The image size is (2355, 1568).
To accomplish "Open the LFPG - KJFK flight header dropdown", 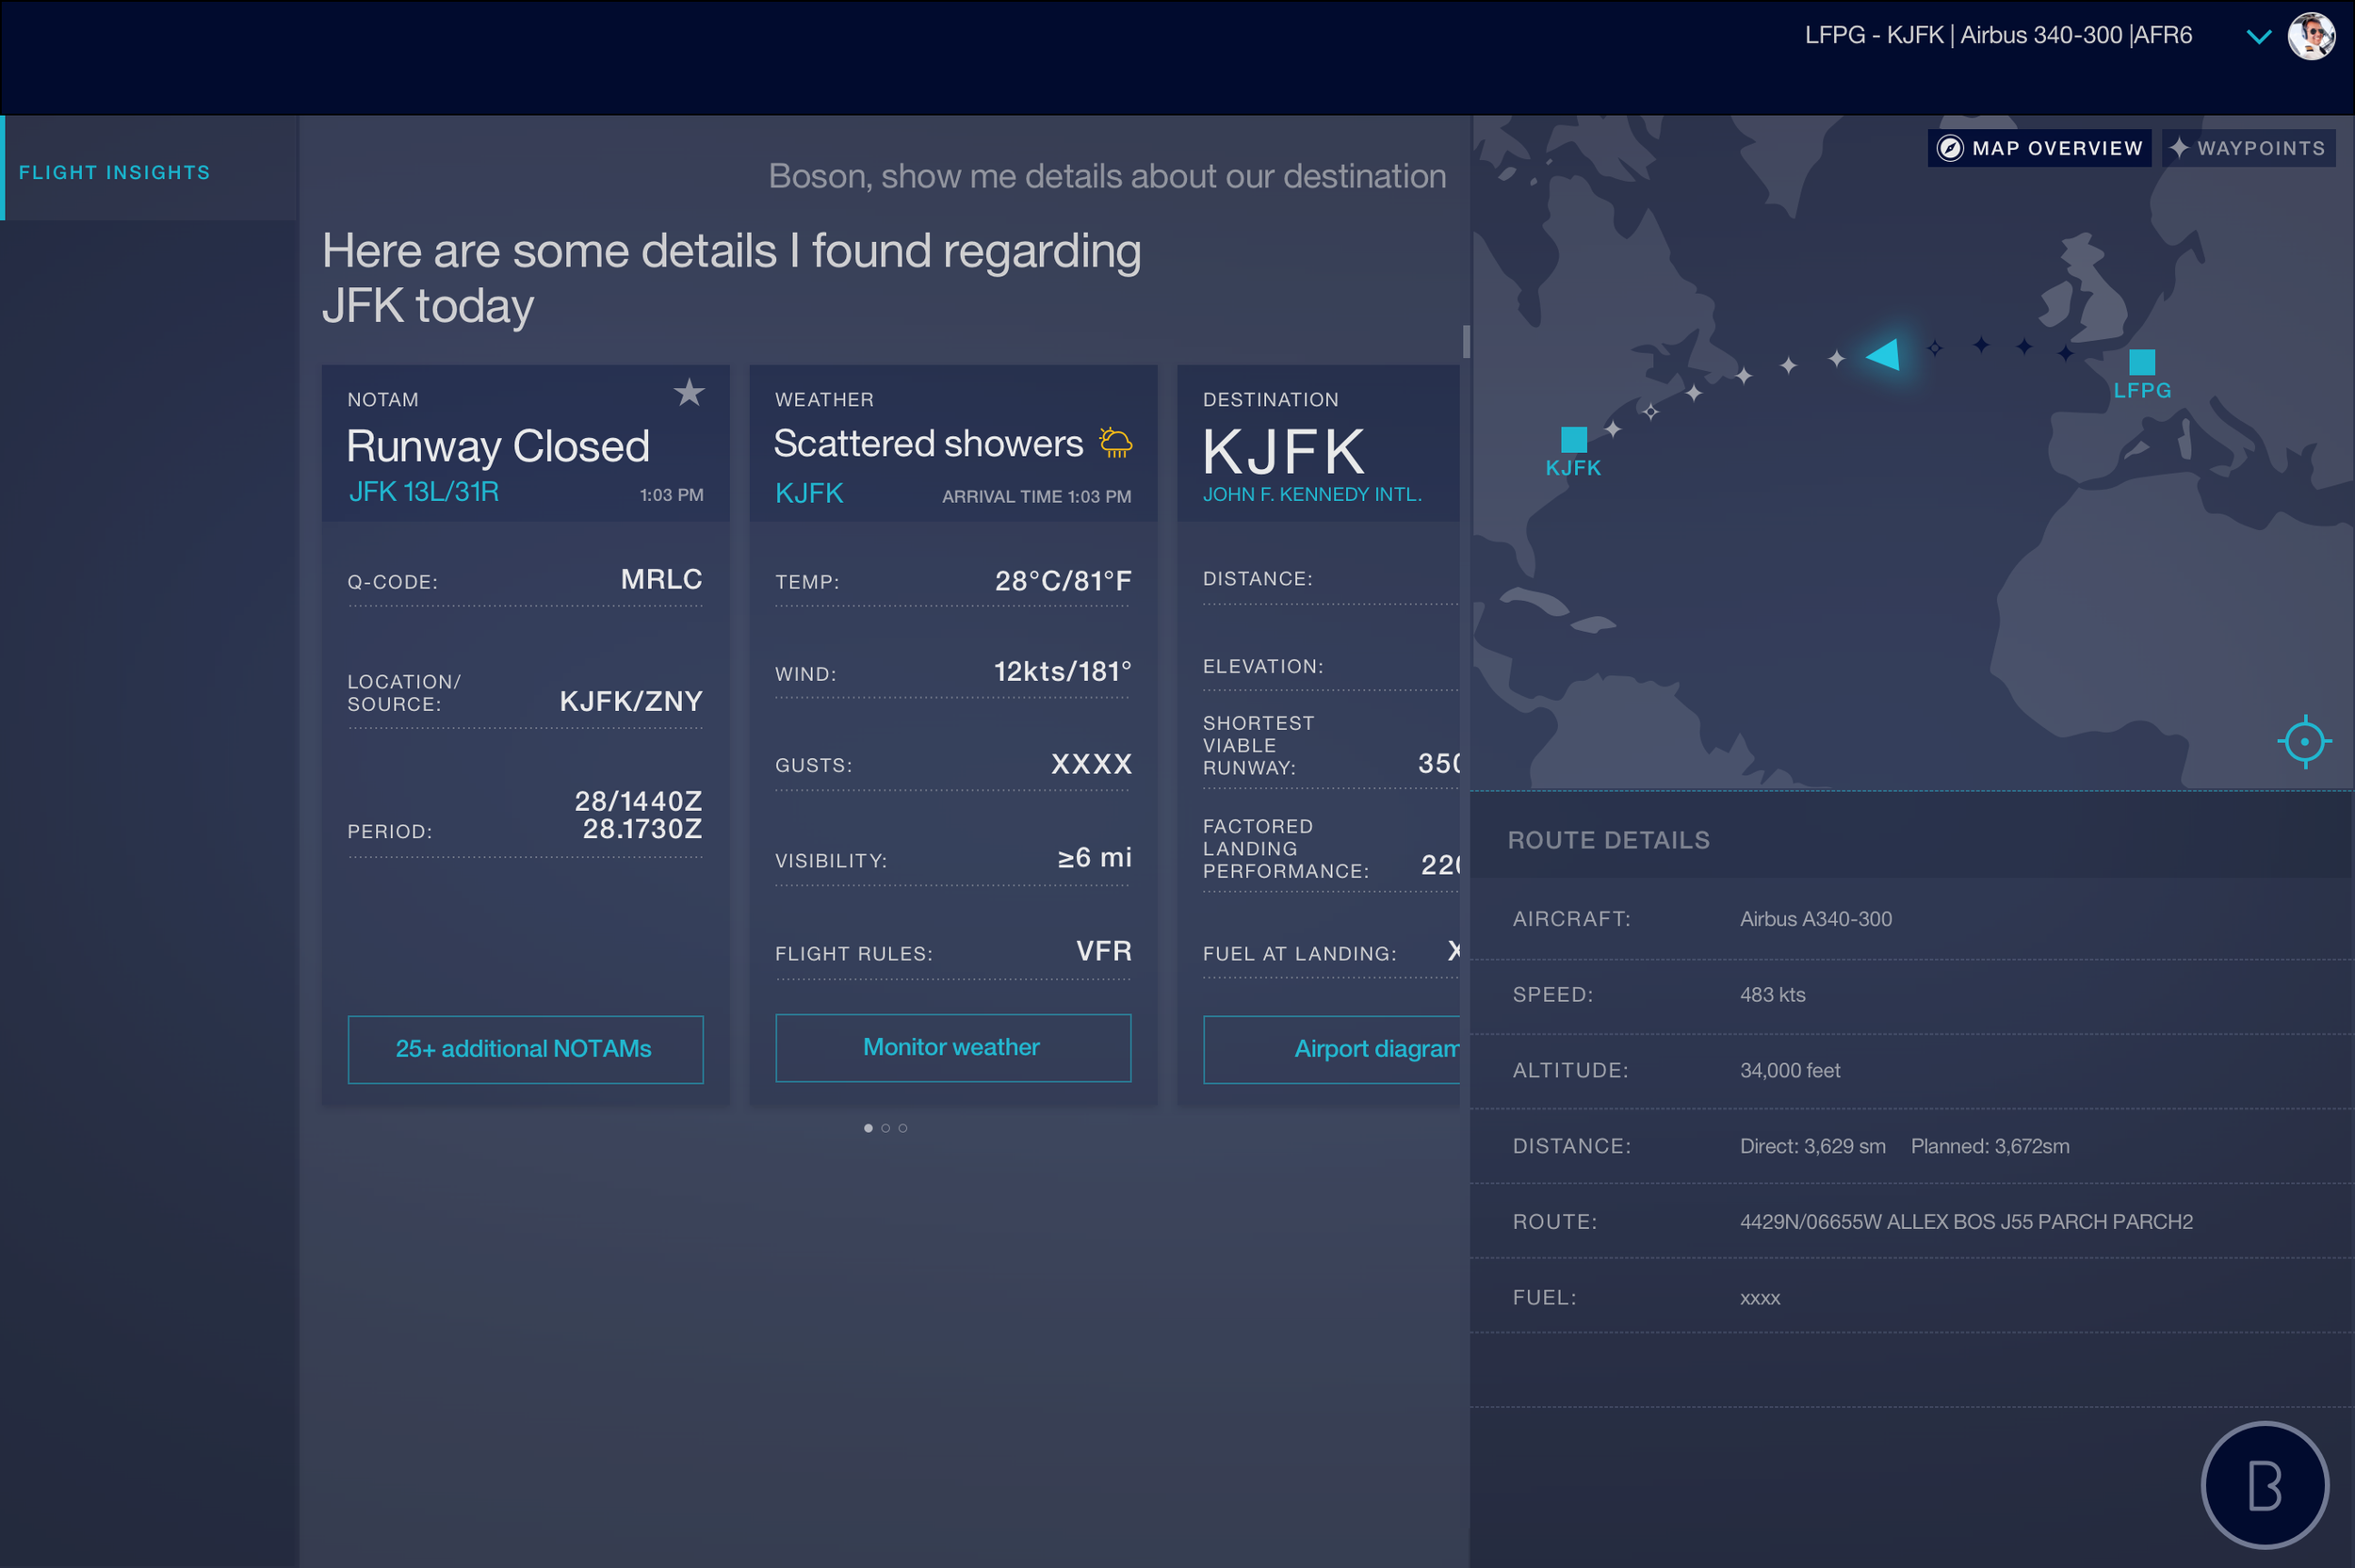I will coord(1997,35).
